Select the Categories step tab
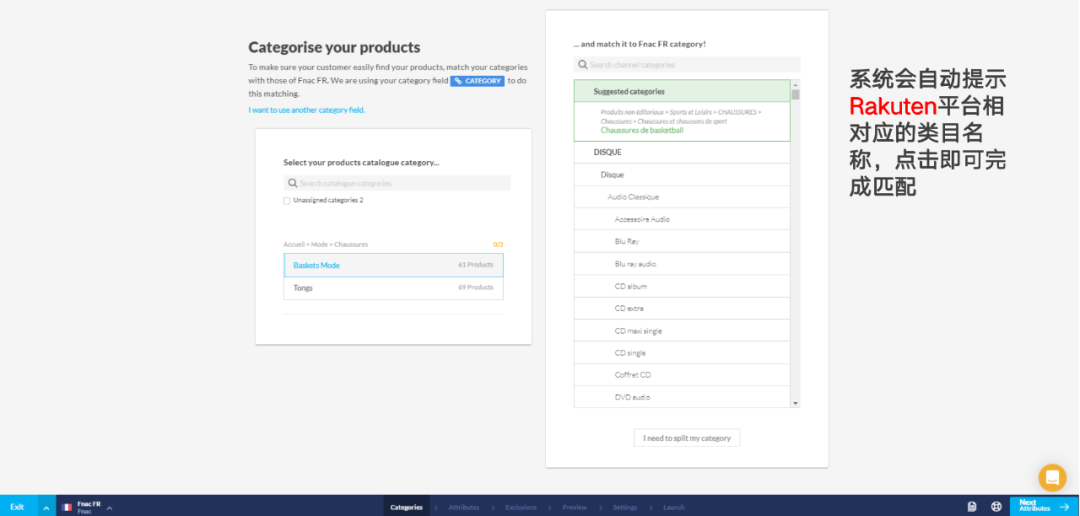The height and width of the screenshot is (516, 1080). (406, 507)
